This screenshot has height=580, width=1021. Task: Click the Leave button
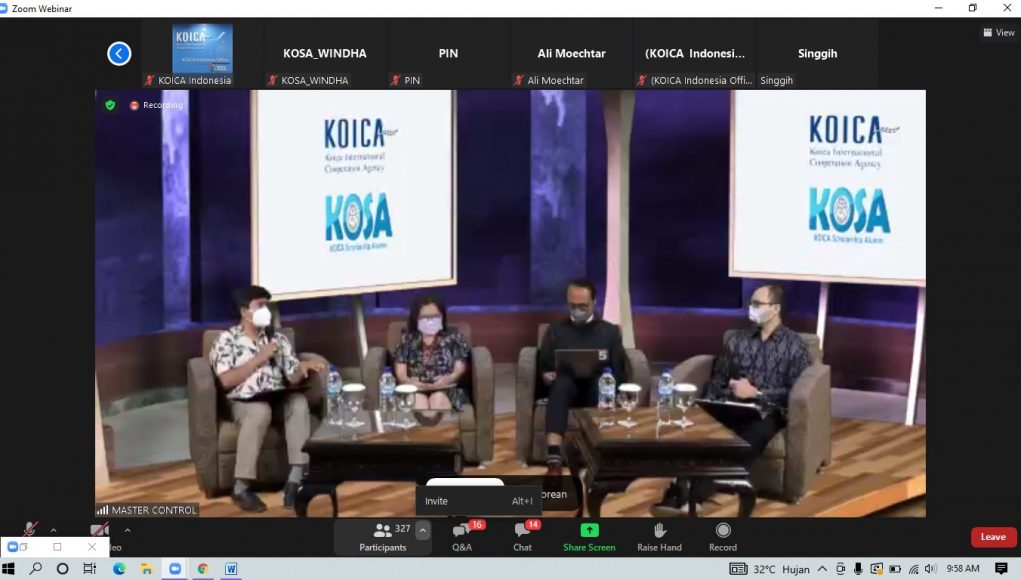(x=993, y=537)
